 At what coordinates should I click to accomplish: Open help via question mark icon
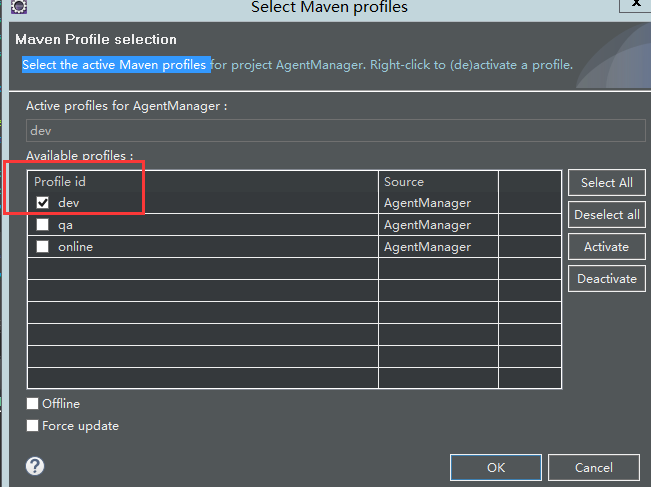(x=35, y=466)
